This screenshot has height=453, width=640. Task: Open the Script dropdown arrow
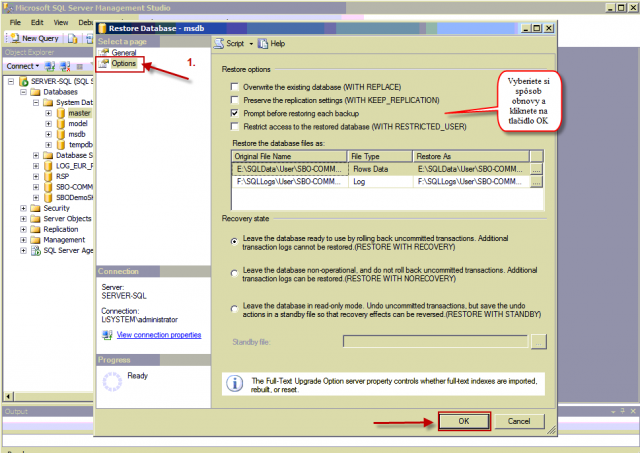(x=251, y=44)
